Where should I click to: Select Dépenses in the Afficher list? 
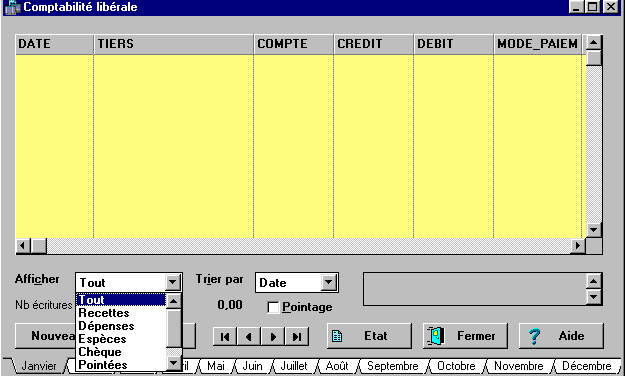[121, 326]
